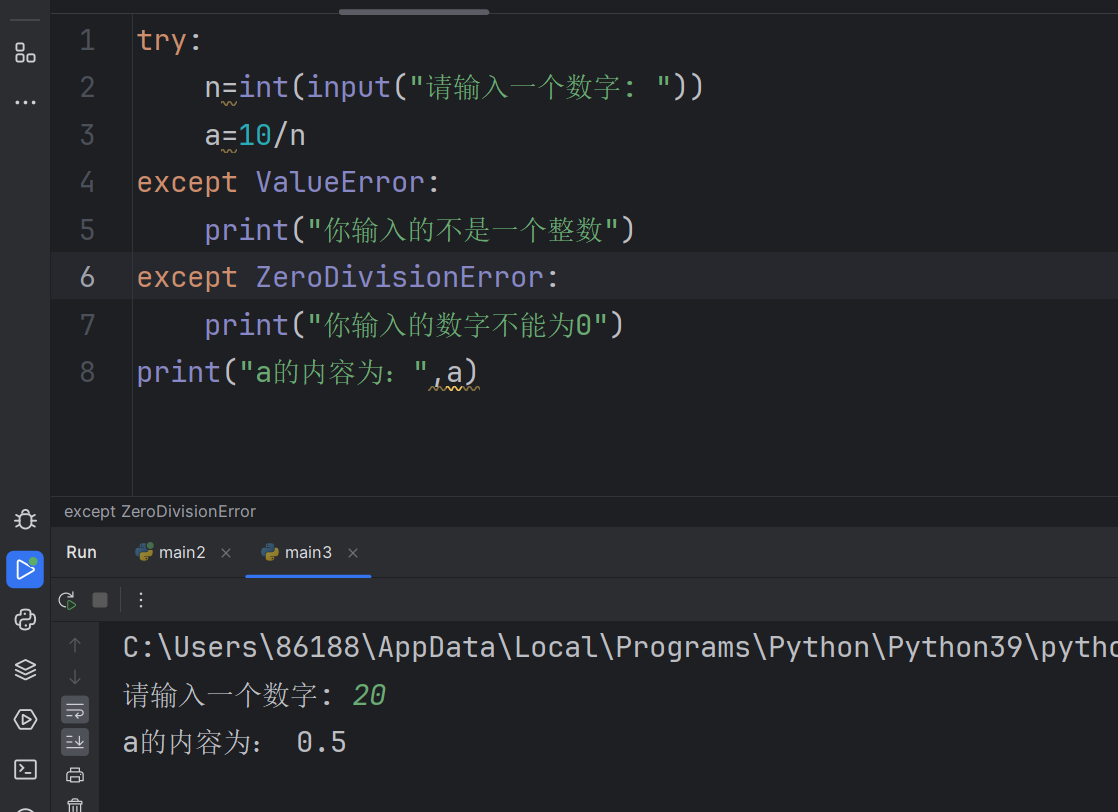The height and width of the screenshot is (812, 1118).
Task: Open the run toolbar more options menu
Action: point(141,600)
